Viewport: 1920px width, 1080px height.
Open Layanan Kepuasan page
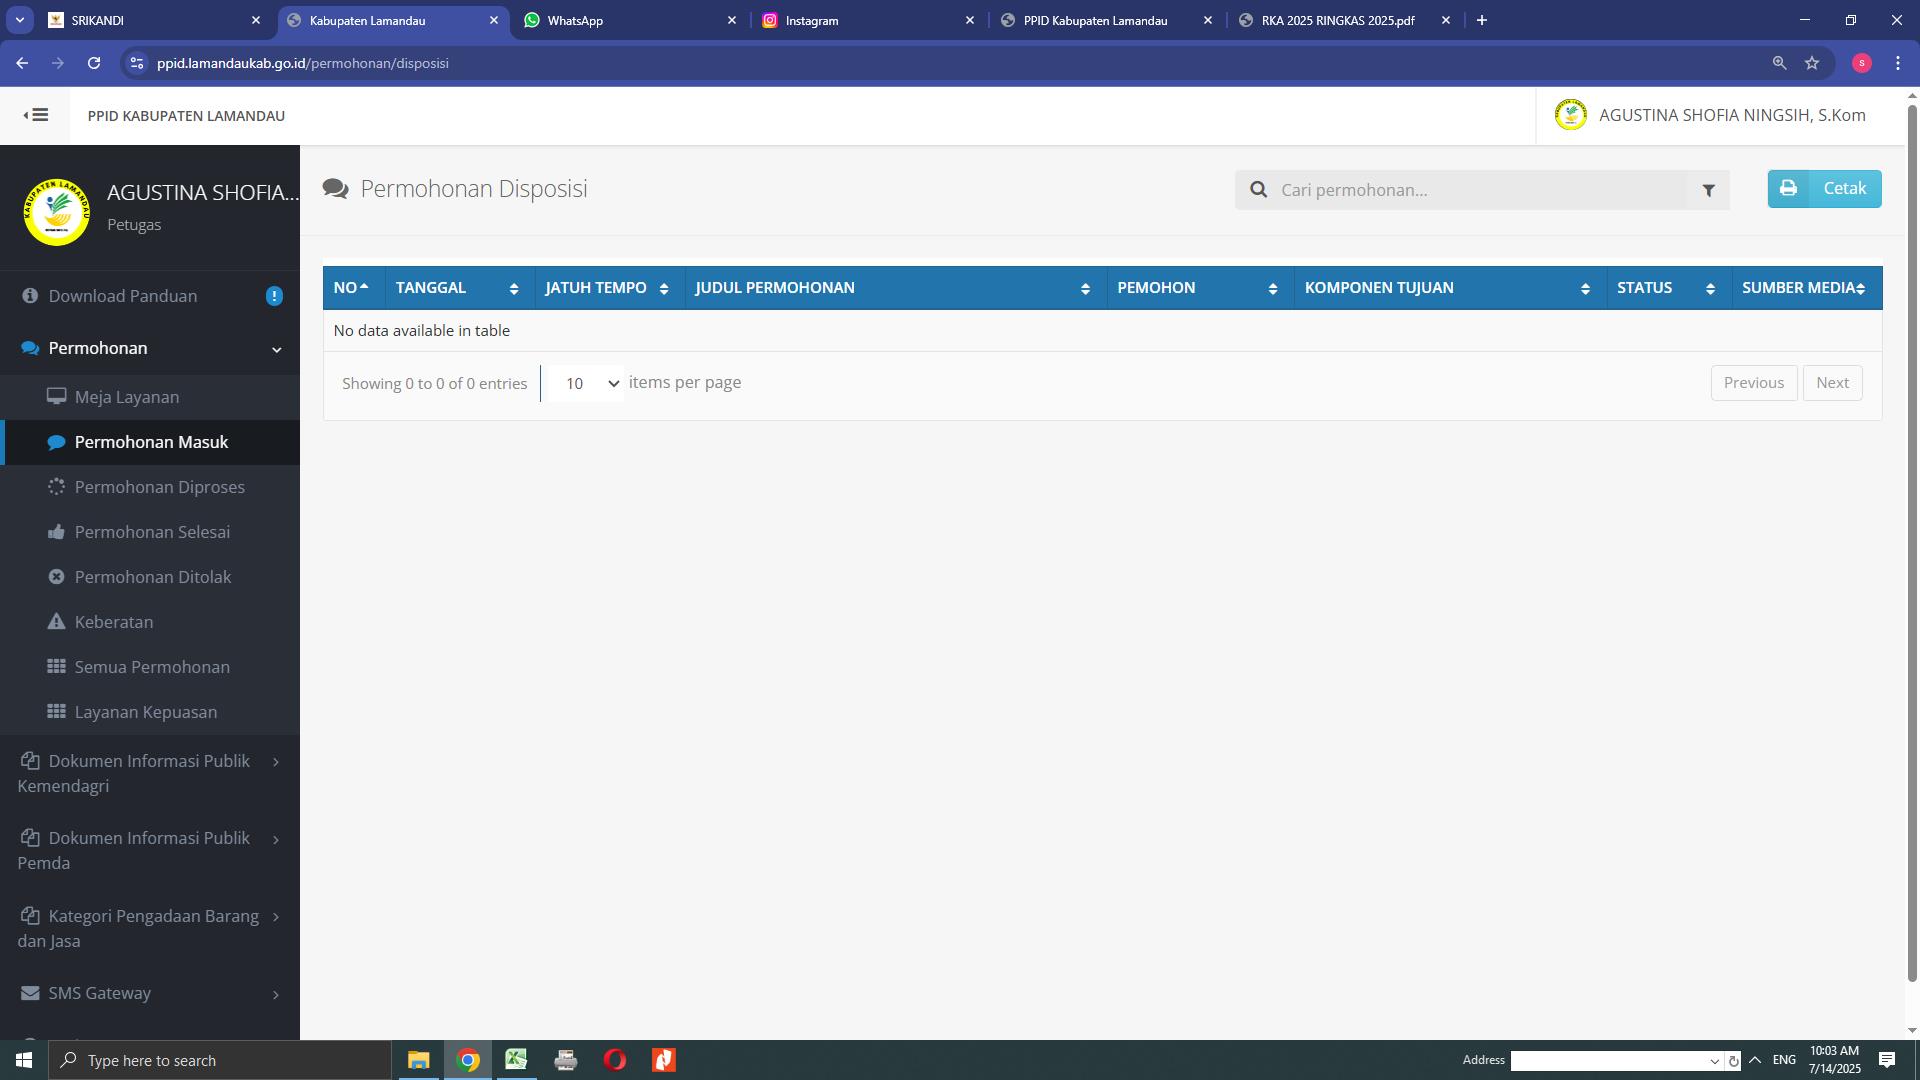point(150,712)
